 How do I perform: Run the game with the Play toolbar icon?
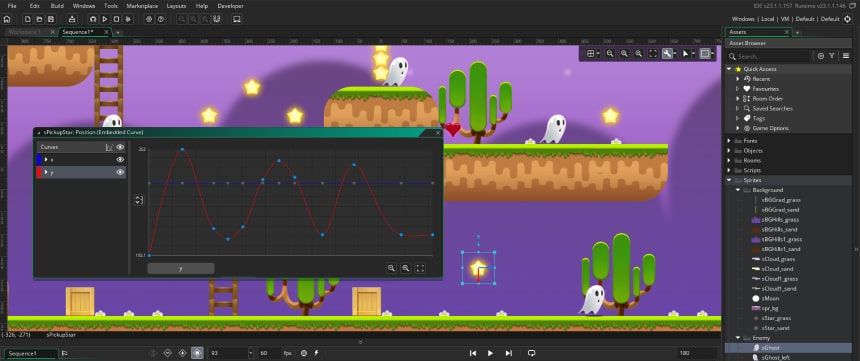coord(105,19)
